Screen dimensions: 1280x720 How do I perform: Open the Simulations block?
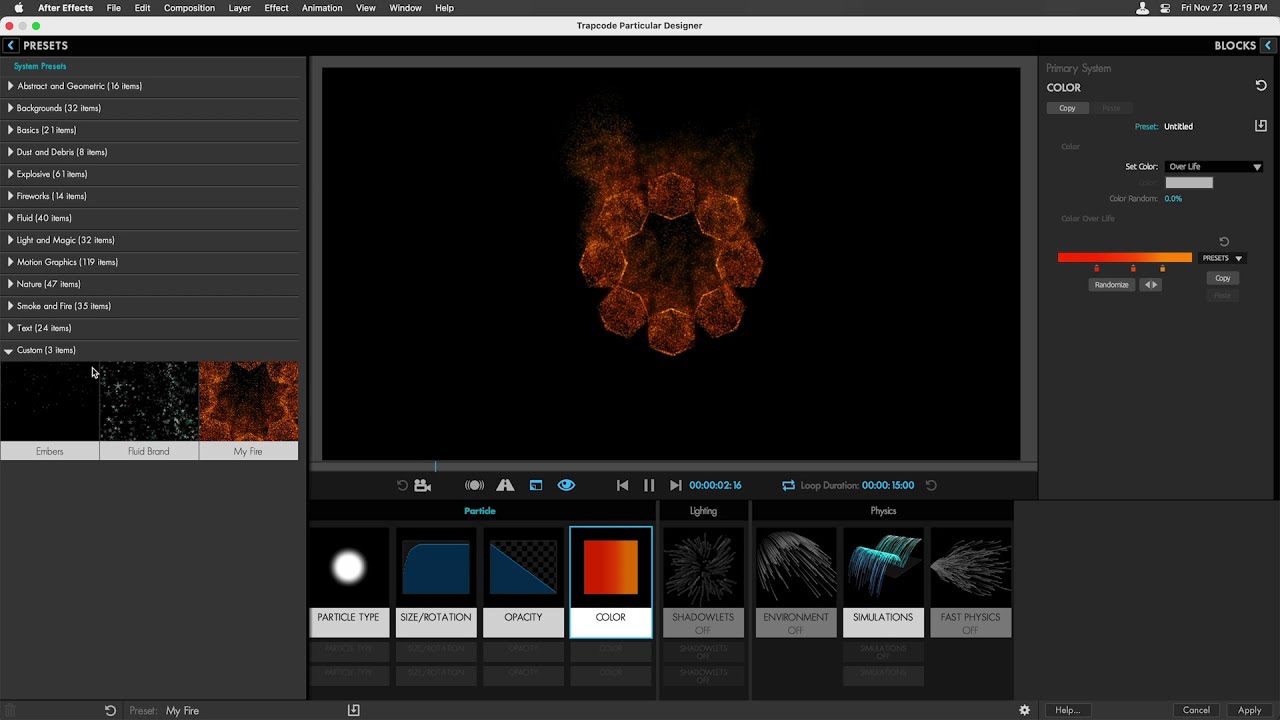coord(882,582)
